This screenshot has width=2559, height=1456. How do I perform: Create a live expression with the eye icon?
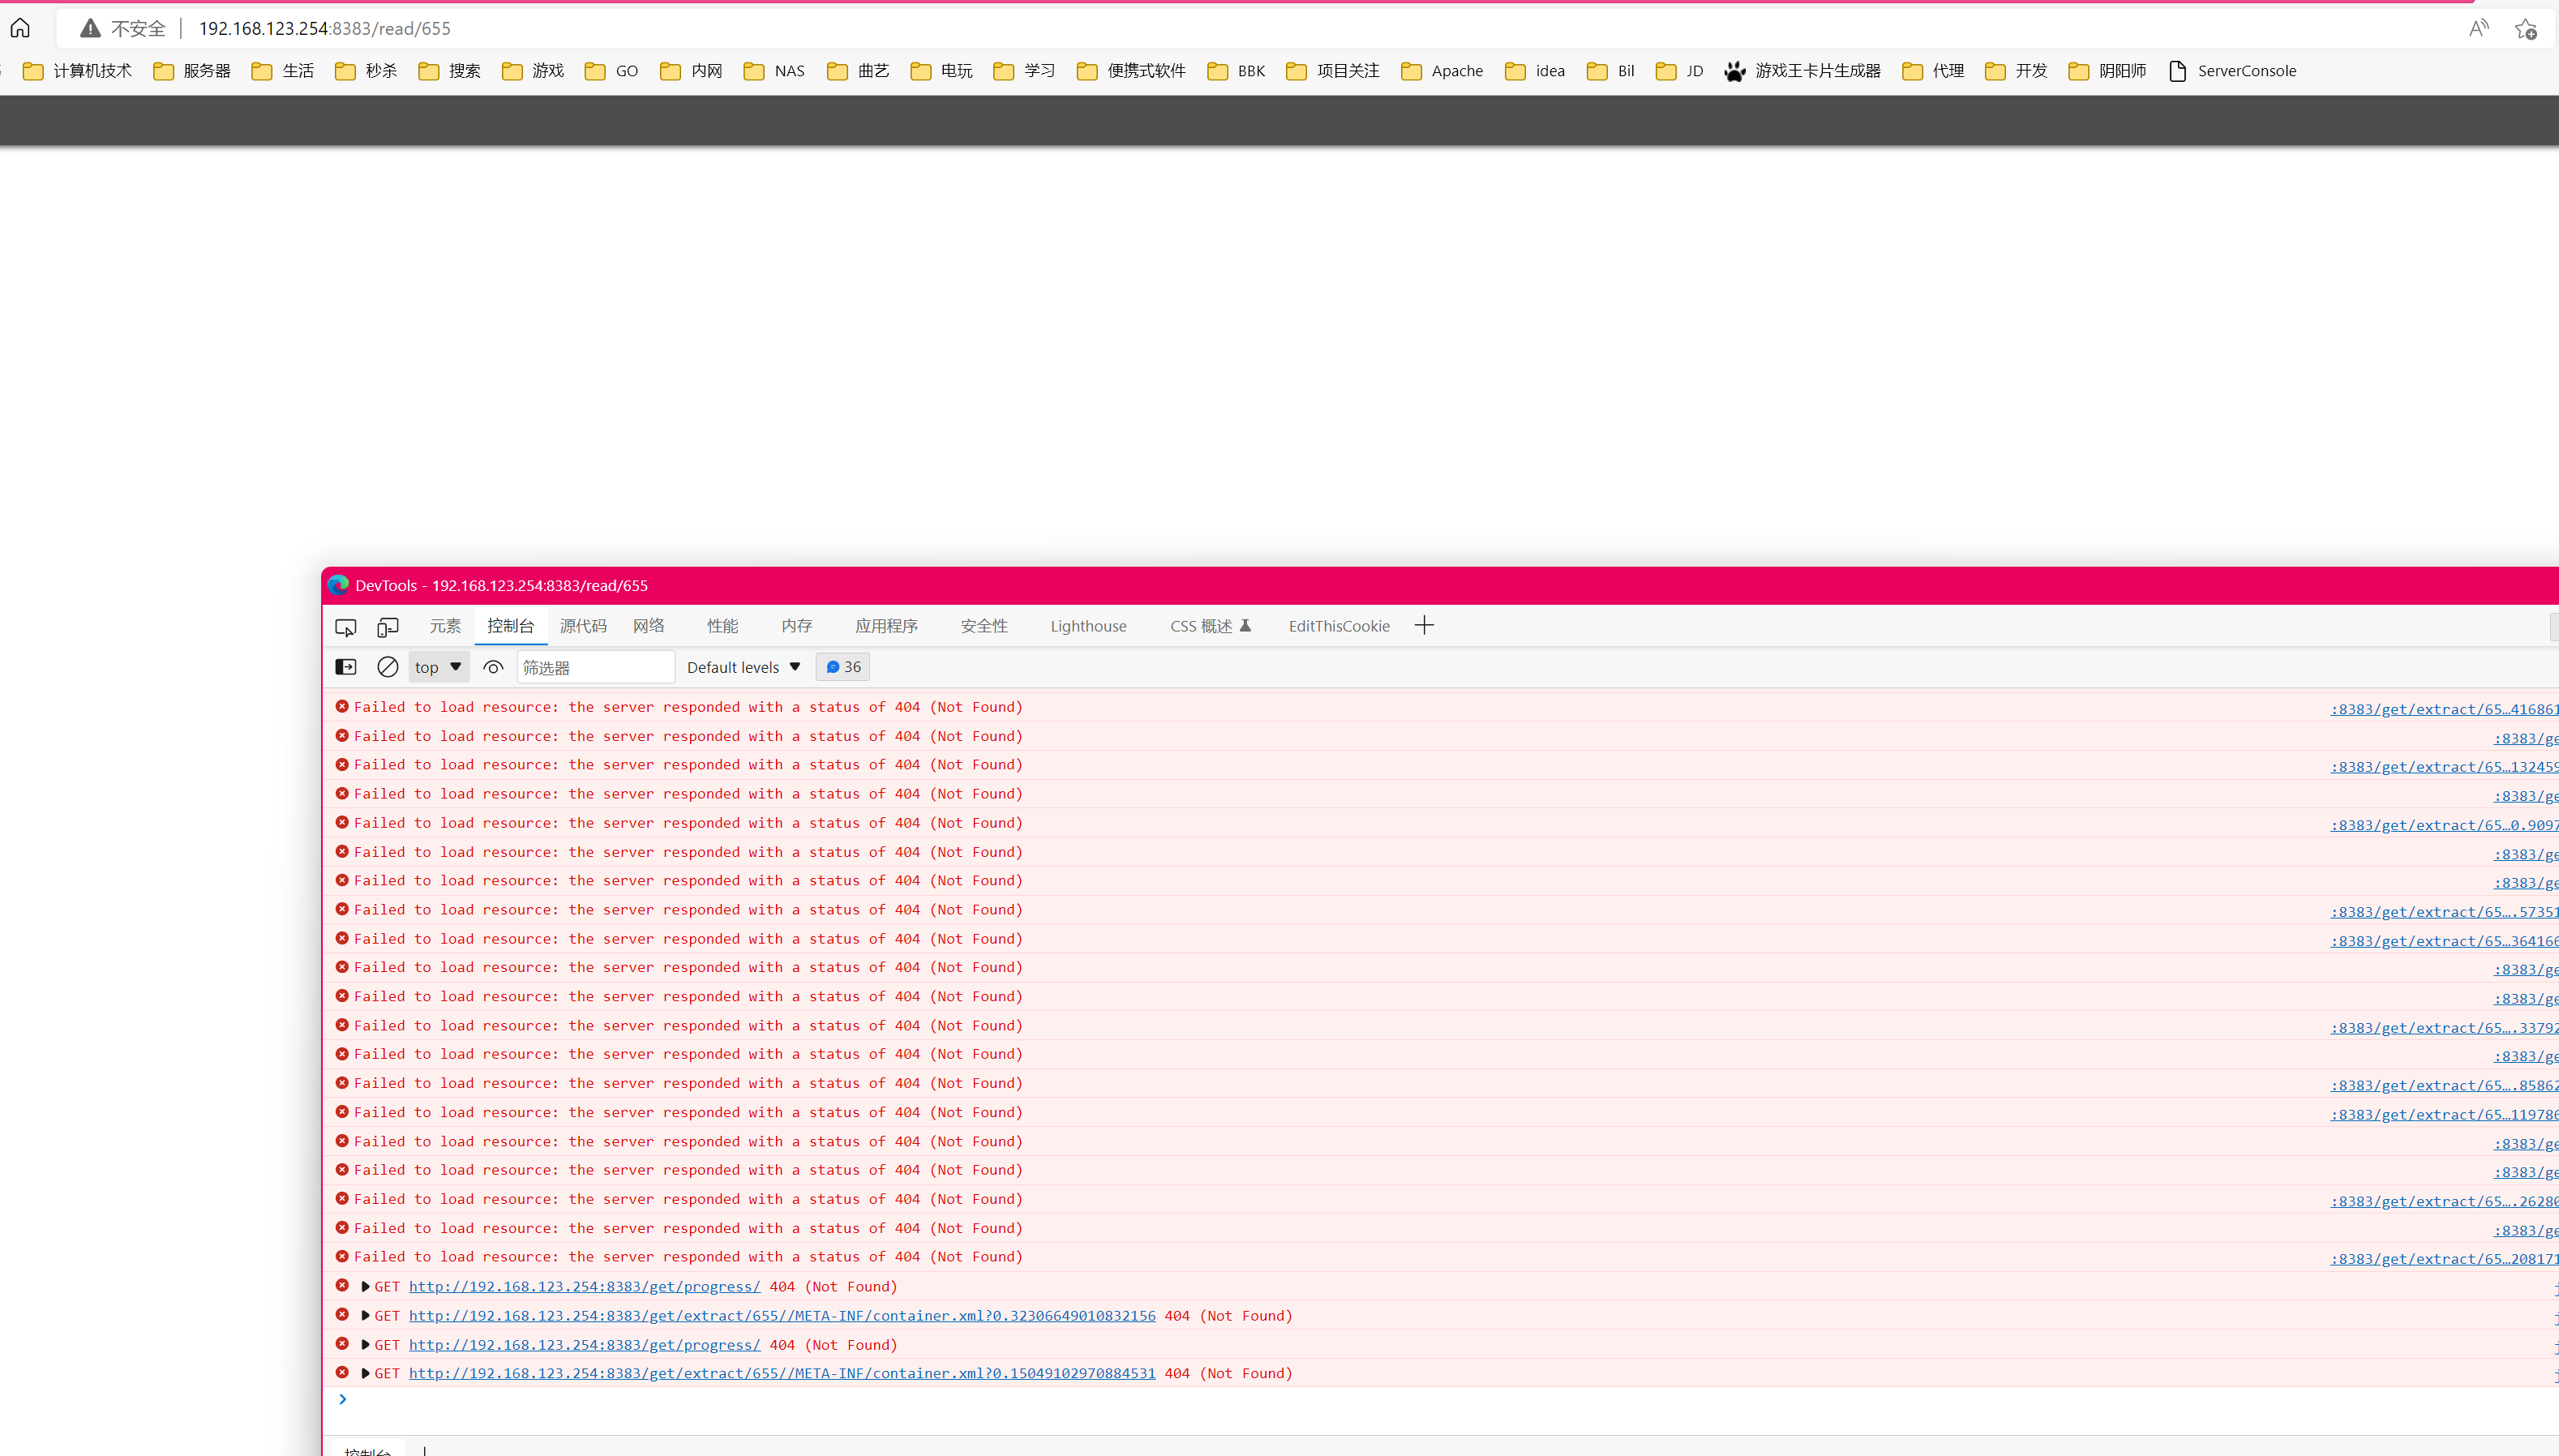coord(492,666)
